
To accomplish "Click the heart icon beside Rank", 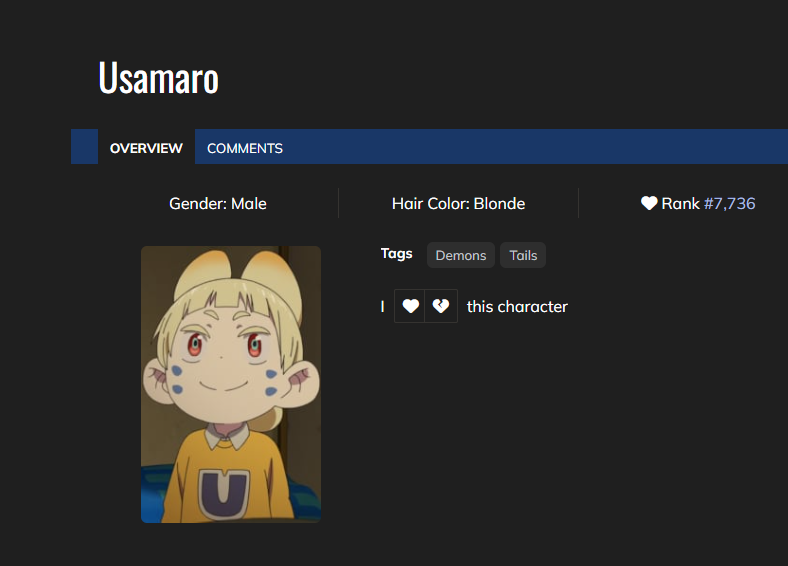I will tap(649, 203).
